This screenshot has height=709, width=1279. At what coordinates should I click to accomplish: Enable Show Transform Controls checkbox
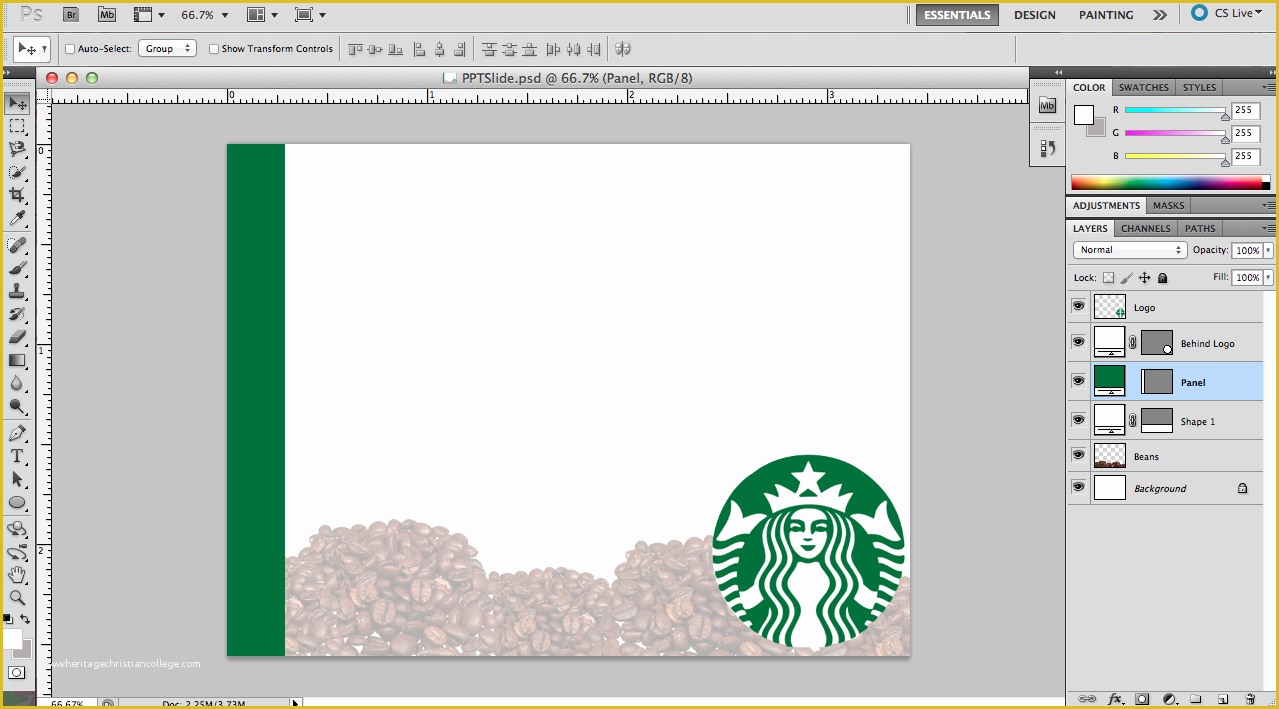coord(214,48)
